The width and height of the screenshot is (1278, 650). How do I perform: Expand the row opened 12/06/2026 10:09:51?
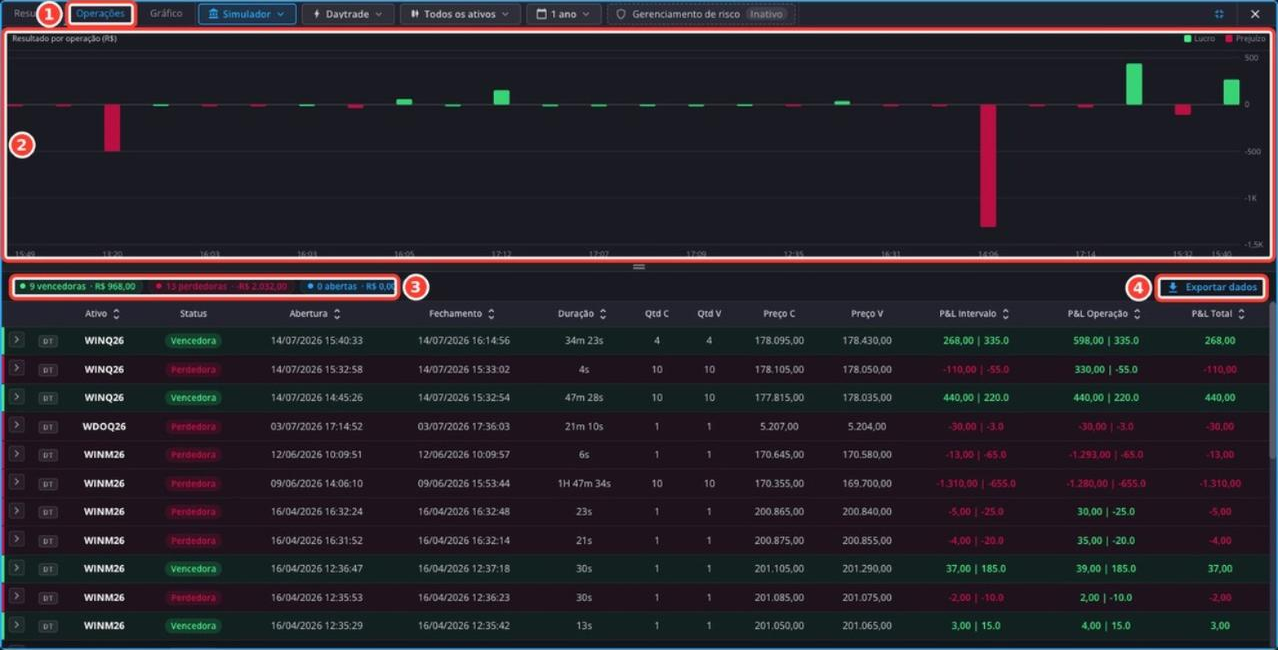(17, 454)
